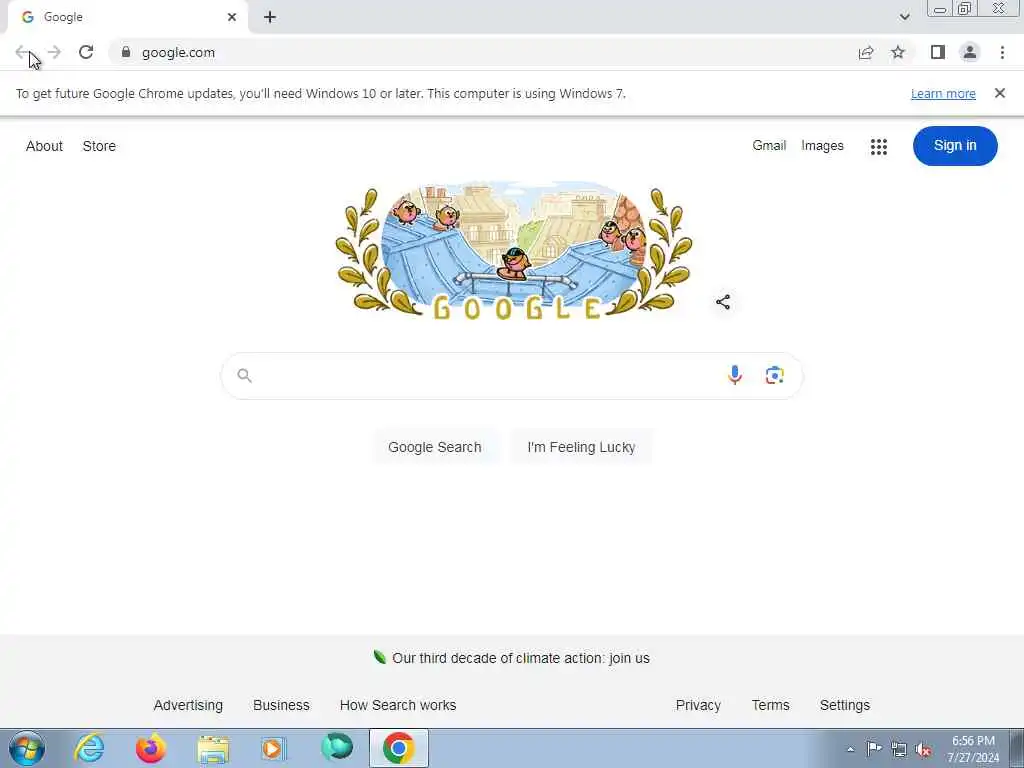Focus the Google search input box
Viewport: 1024px width, 768px height.
[x=483, y=376]
